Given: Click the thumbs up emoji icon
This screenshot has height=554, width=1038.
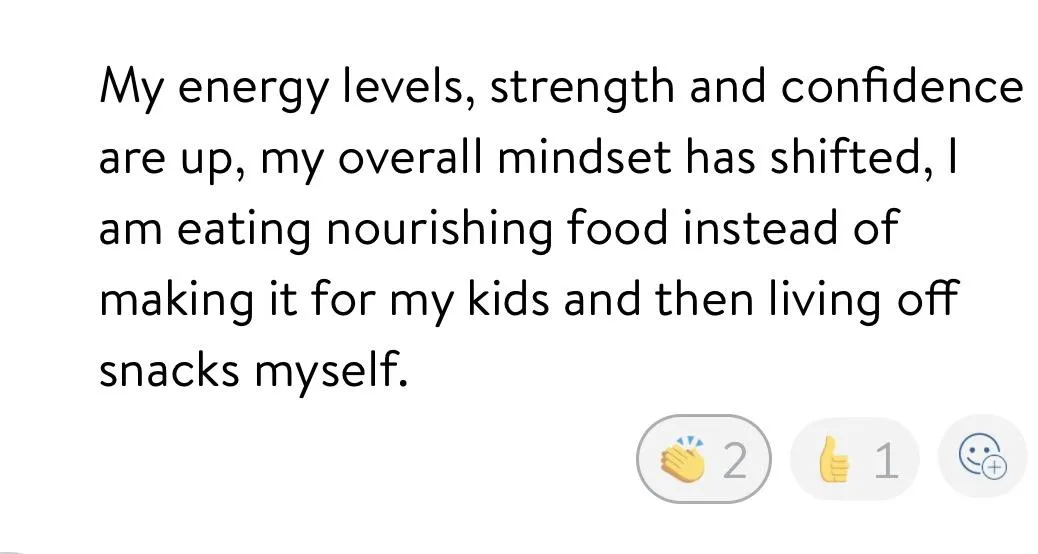Looking at the screenshot, I should point(833,461).
